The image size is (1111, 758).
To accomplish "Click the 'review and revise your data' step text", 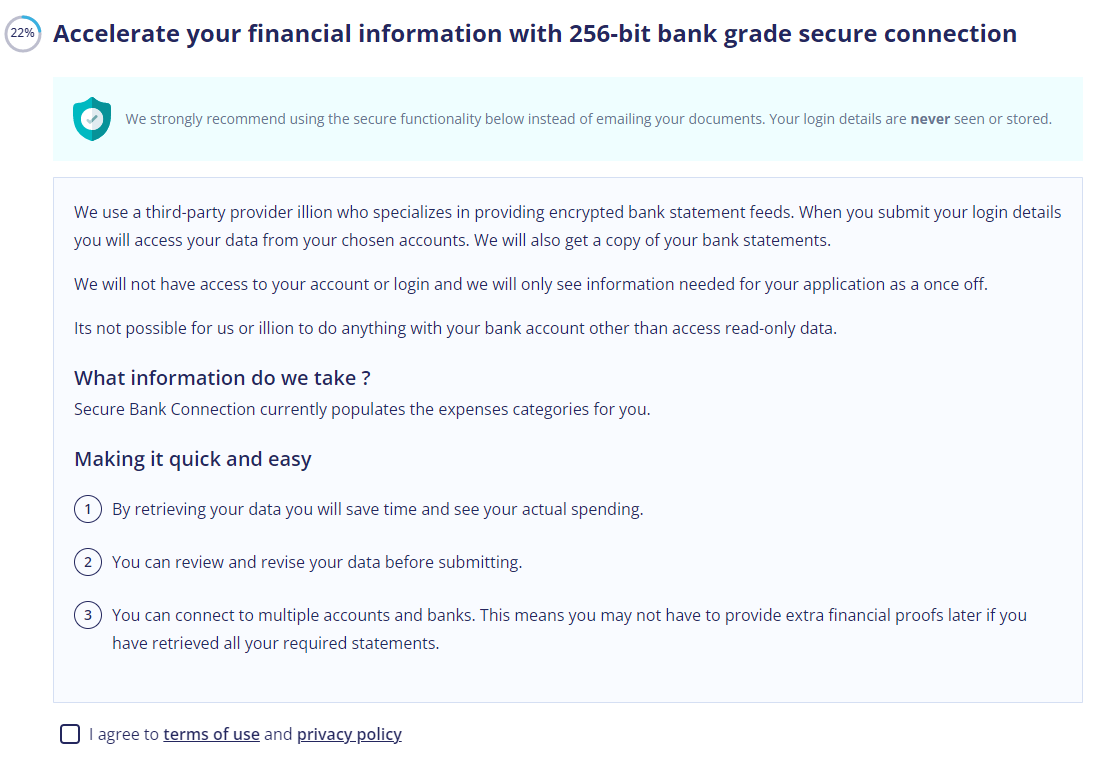I will click(317, 562).
